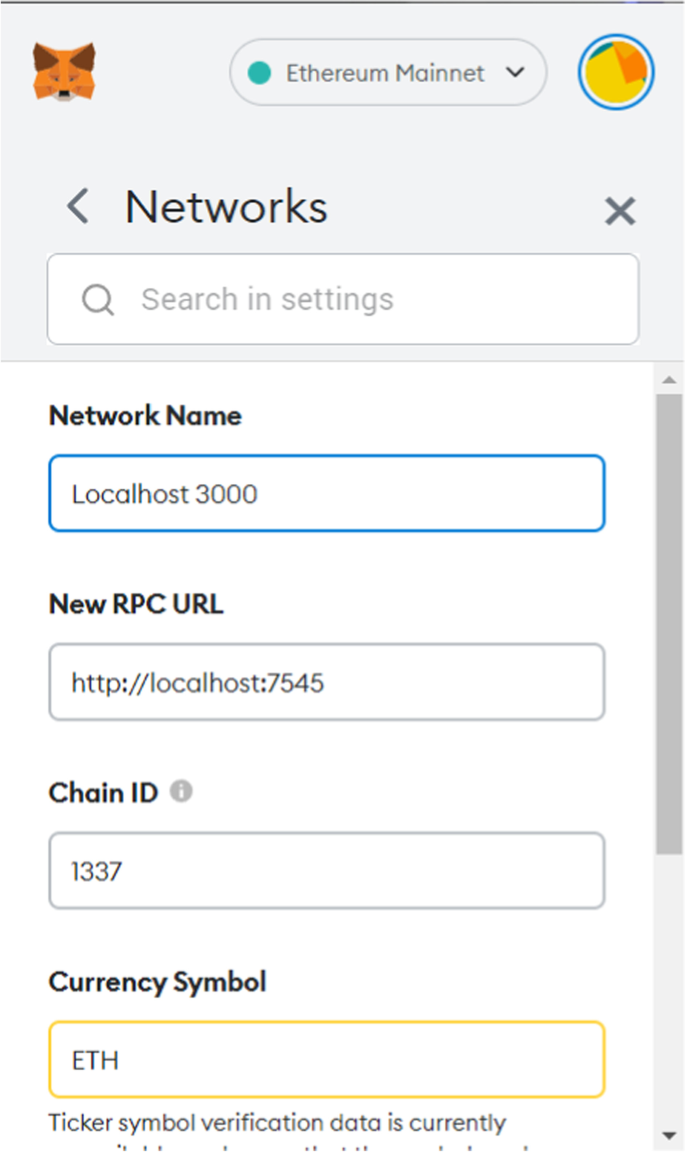Click the MetaMask fox logo
Screen dimensions: 685x1152
[64, 71]
